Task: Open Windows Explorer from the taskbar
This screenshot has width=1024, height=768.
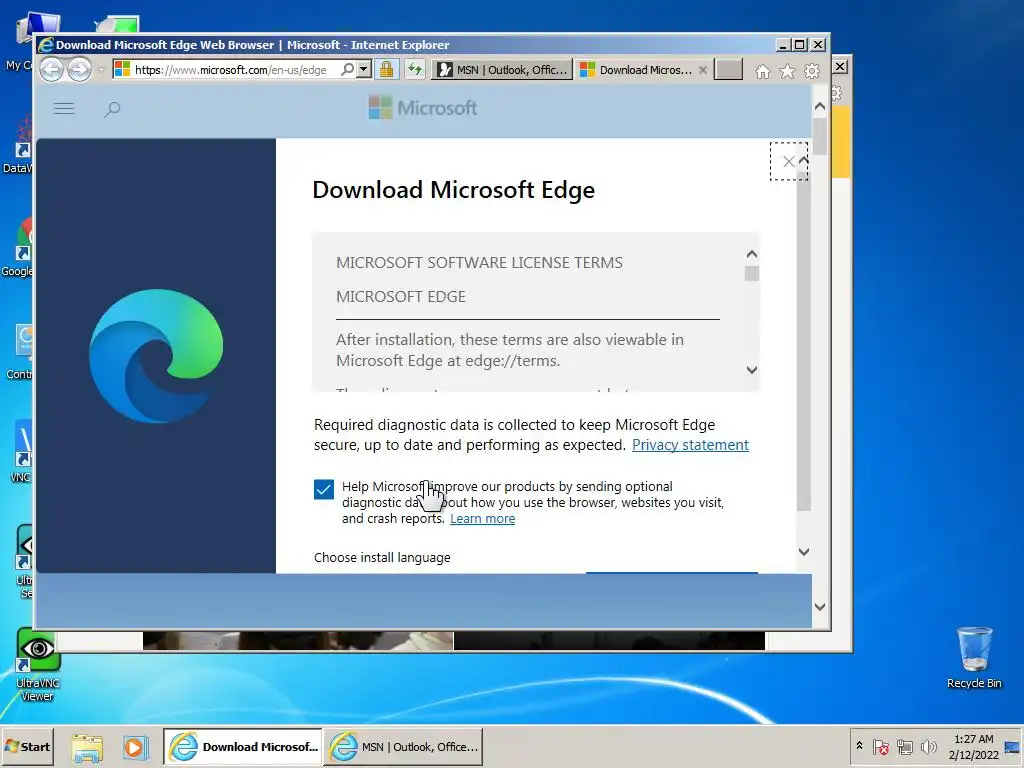Action: (x=88, y=747)
